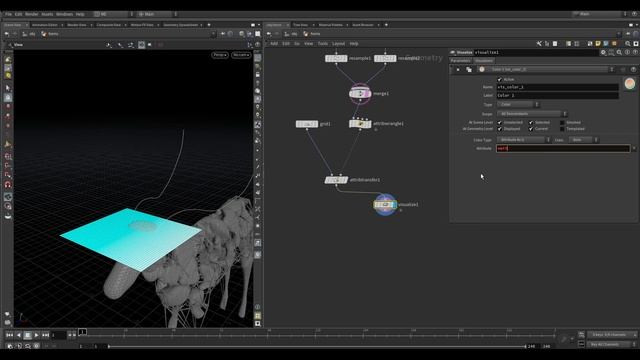Select the Select tool in viewport toolbar
This screenshot has height=360, width=640.
[x=8, y=88]
